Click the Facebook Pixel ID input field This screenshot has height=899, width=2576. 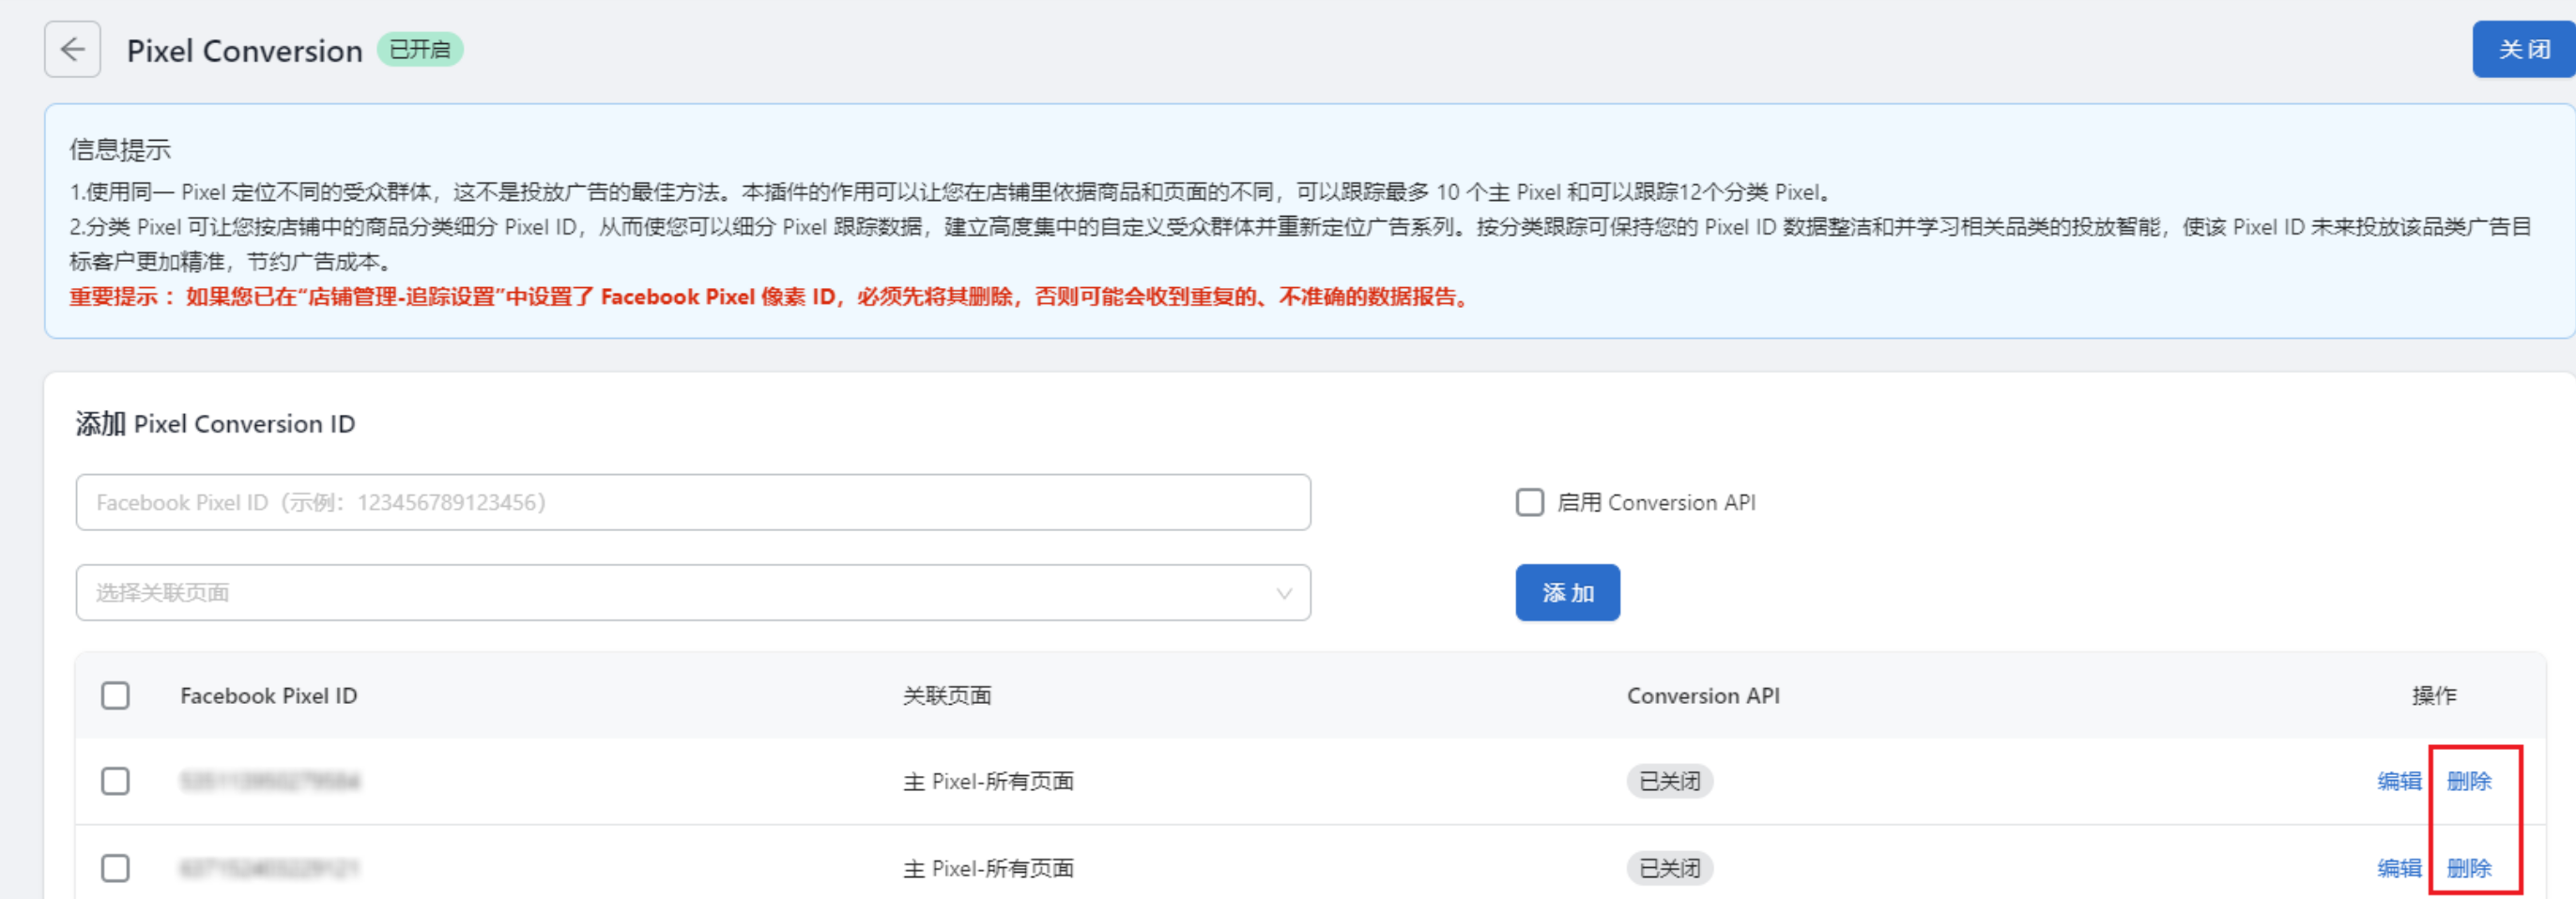(693, 503)
